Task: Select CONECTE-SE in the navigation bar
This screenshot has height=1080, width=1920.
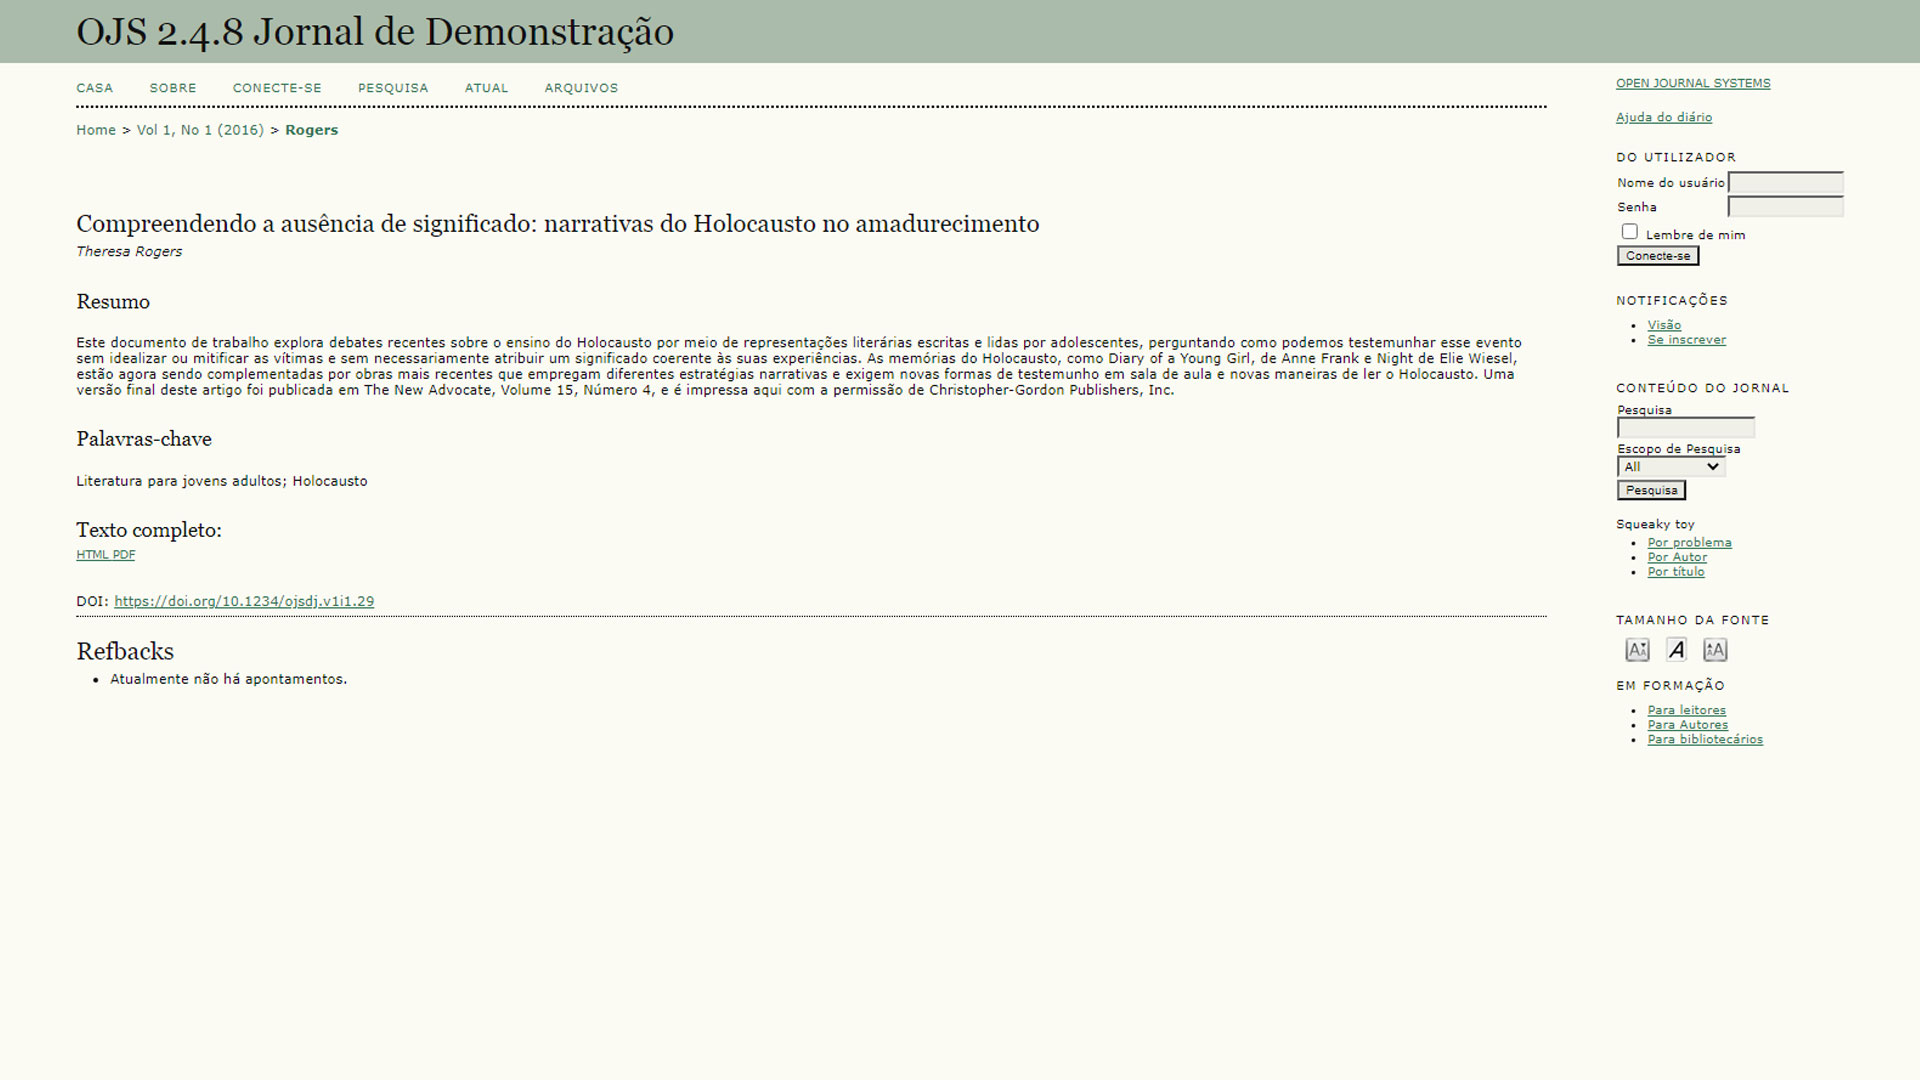Action: pyautogui.click(x=277, y=88)
